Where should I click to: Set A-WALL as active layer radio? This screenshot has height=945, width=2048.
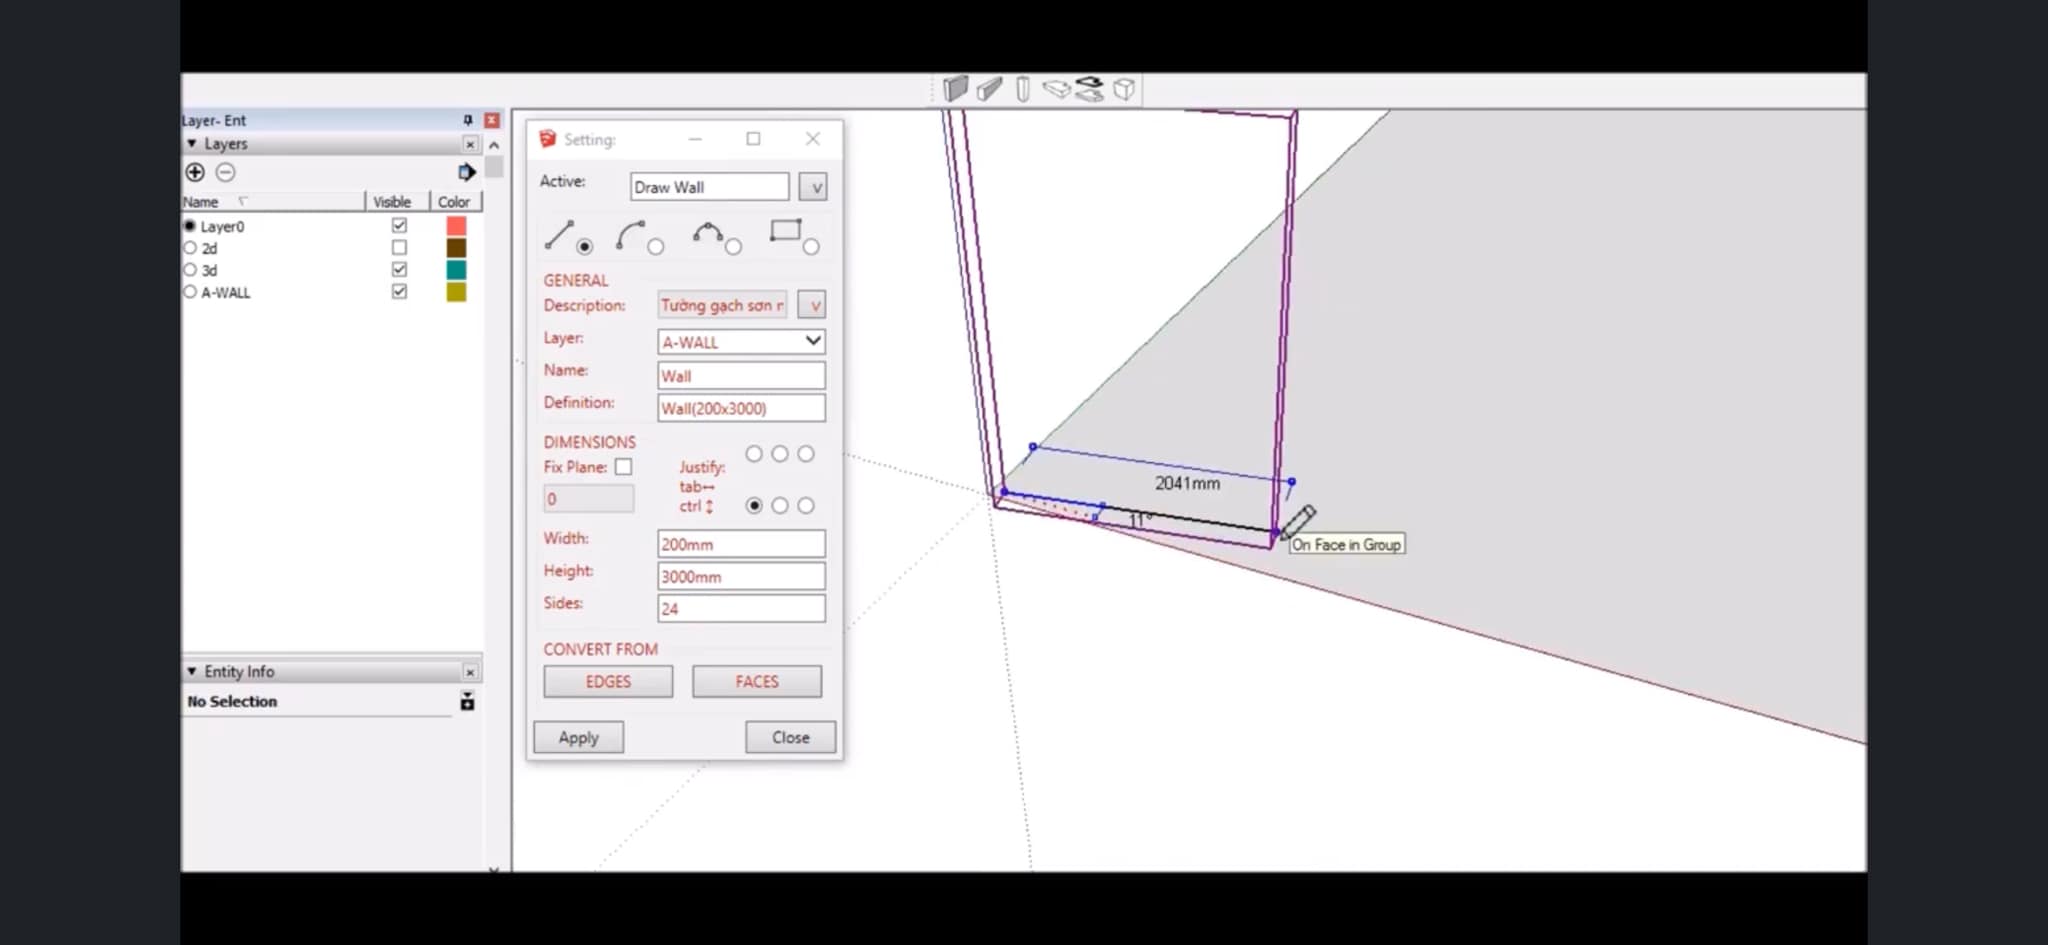[190, 292]
